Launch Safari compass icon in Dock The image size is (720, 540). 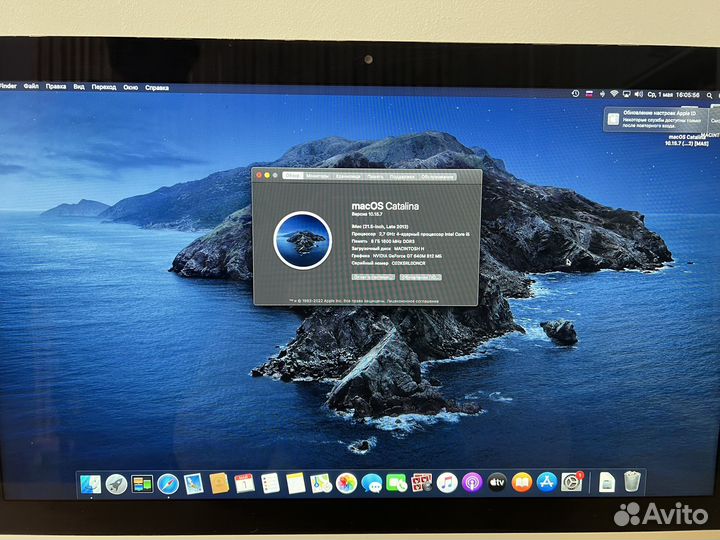168,484
